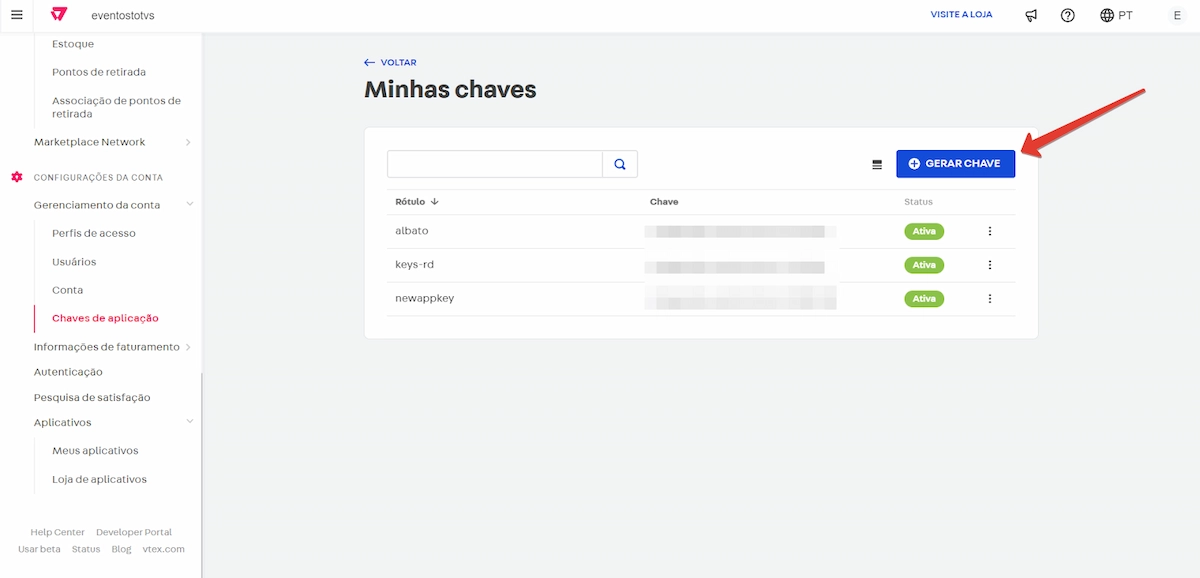This screenshot has height=578, width=1200.
Task: Collapse Gerenciamento da conta section
Action: pos(189,205)
